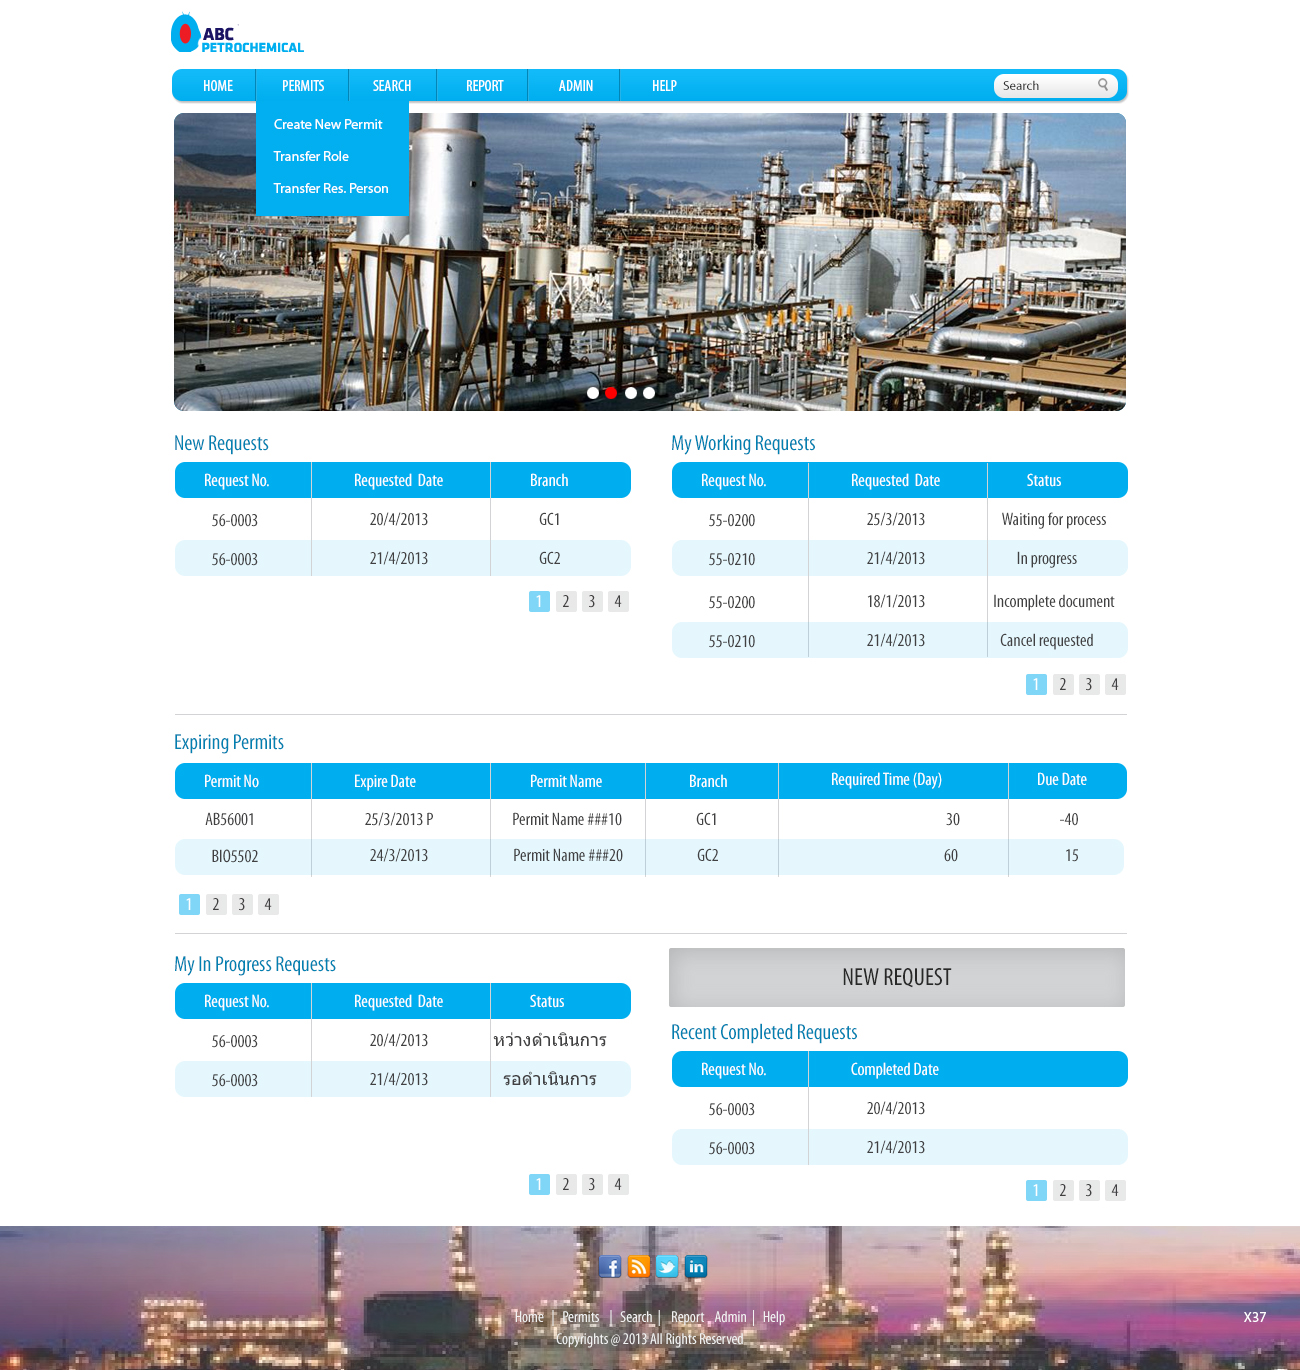Select Create New Permit from Permits menu

click(x=328, y=124)
